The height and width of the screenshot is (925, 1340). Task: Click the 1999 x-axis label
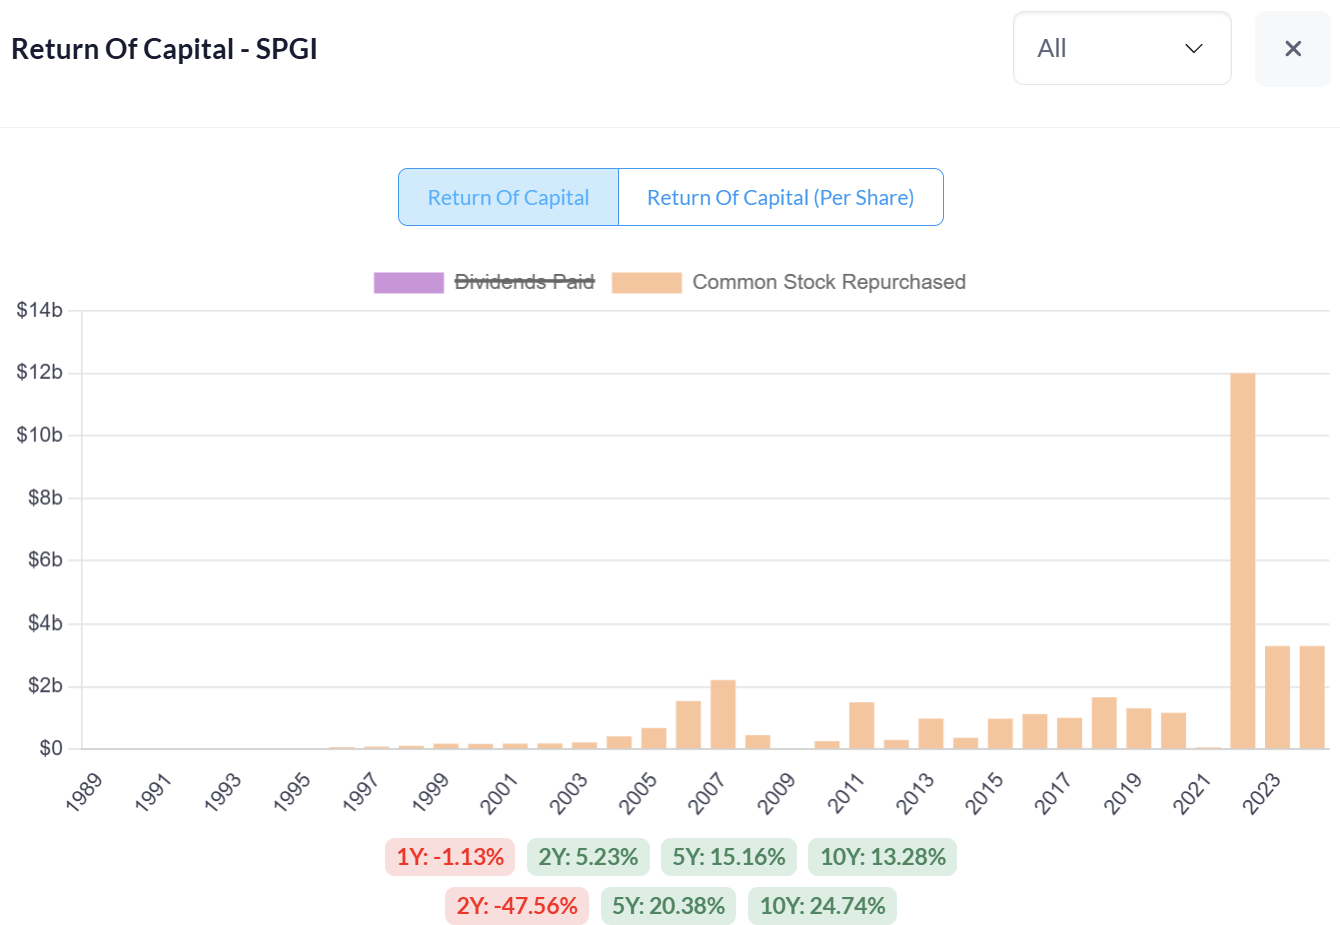pos(430,792)
